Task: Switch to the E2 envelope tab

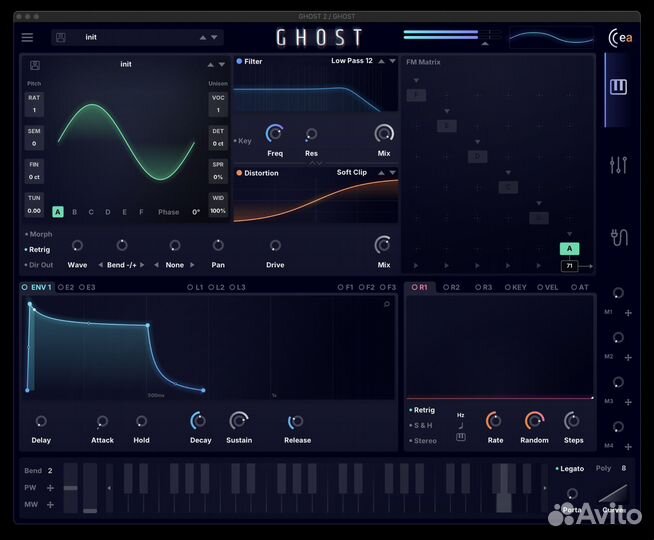Action: point(66,287)
